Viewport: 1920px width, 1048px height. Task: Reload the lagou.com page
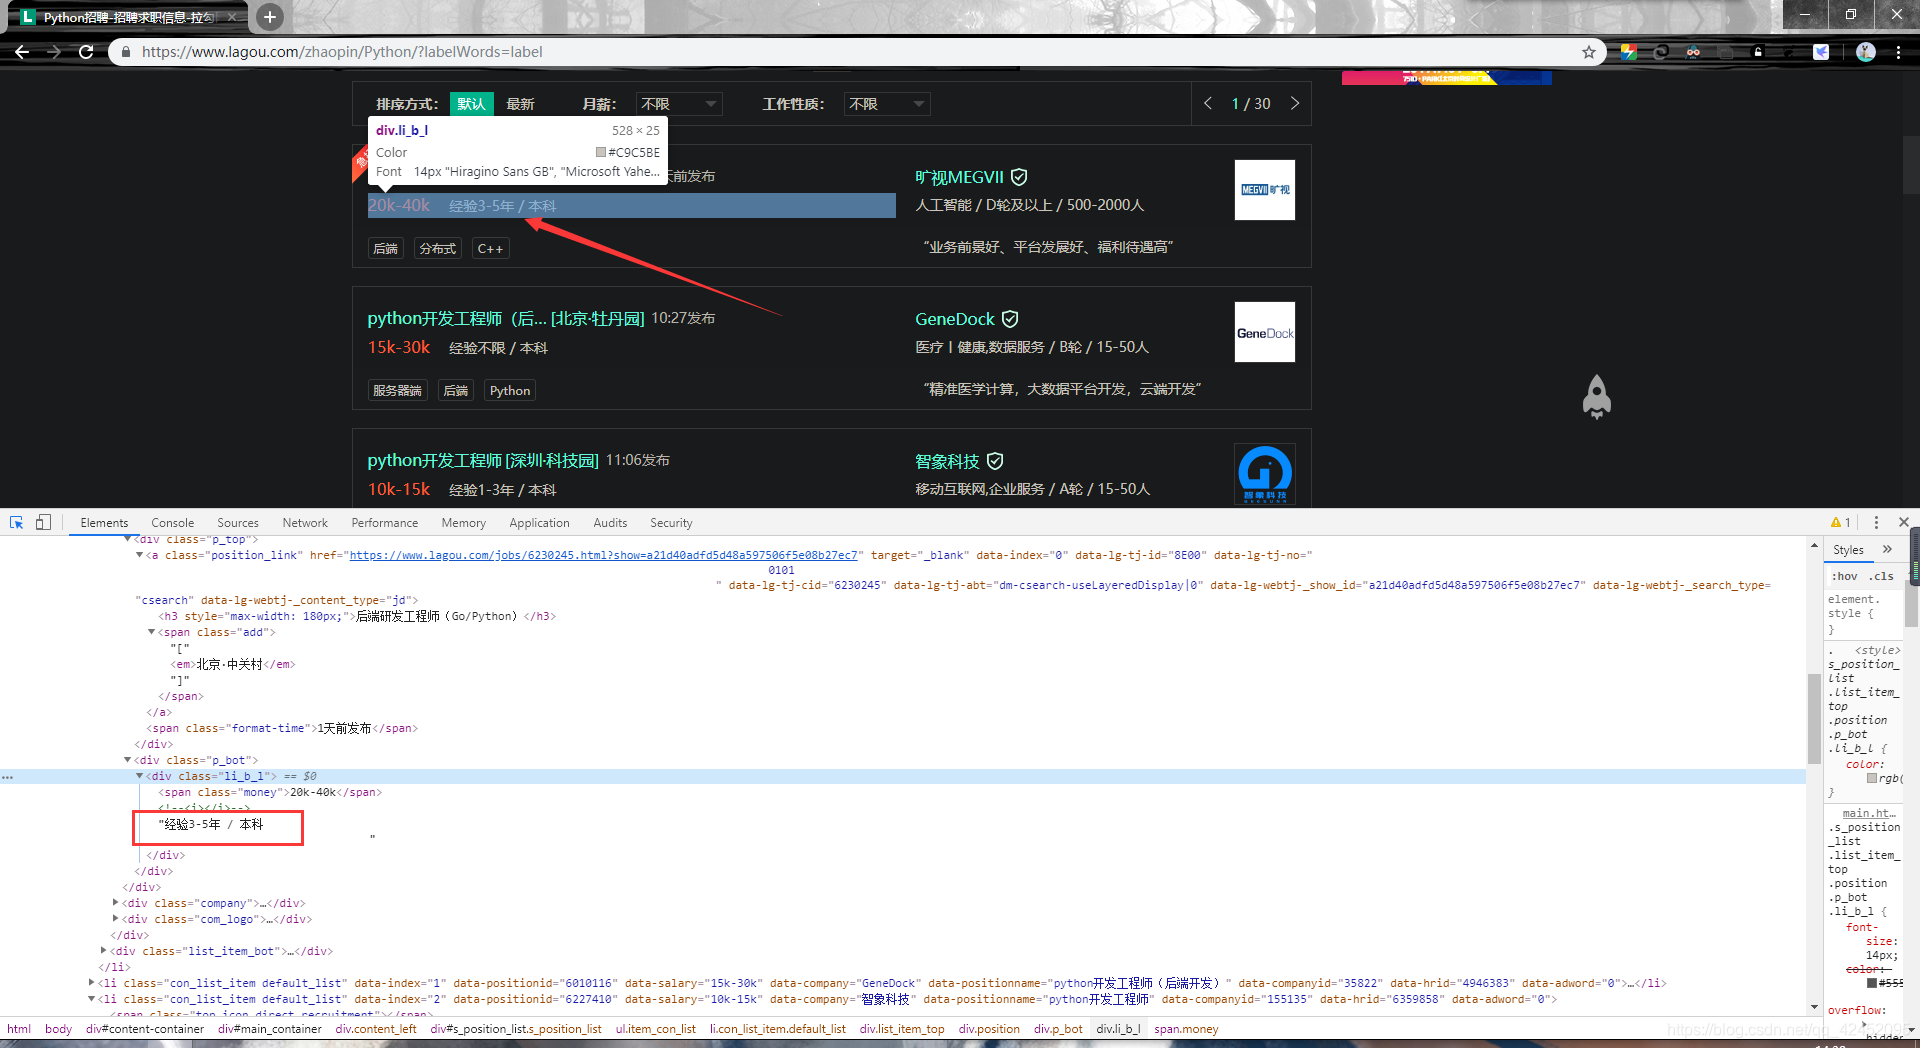tap(86, 52)
